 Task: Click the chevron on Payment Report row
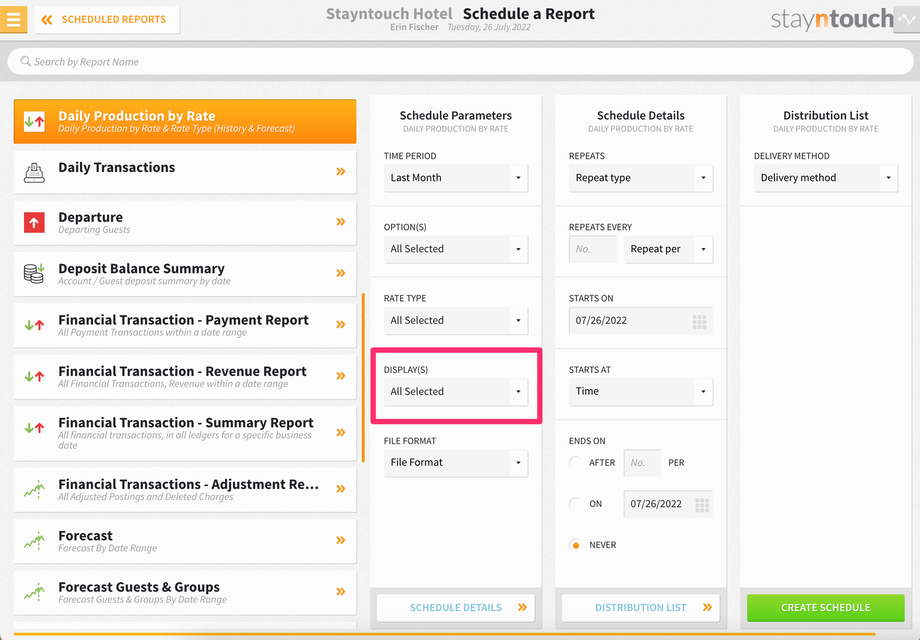[x=340, y=324]
